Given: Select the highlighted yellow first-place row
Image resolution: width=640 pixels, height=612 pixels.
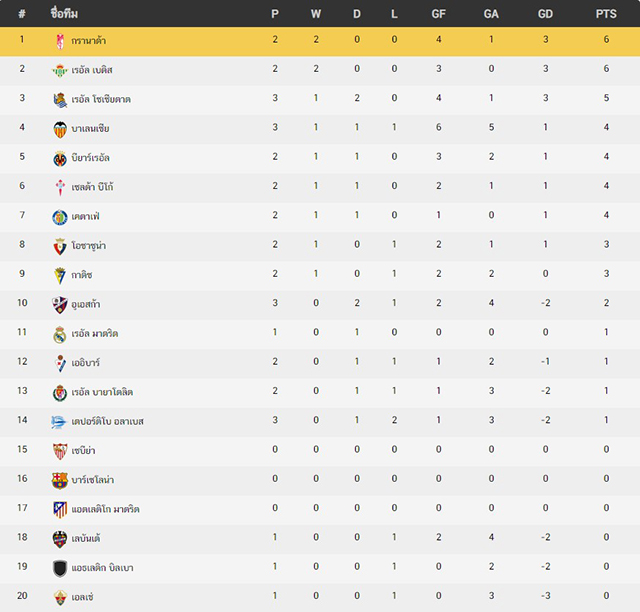Looking at the screenshot, I should 320,41.
